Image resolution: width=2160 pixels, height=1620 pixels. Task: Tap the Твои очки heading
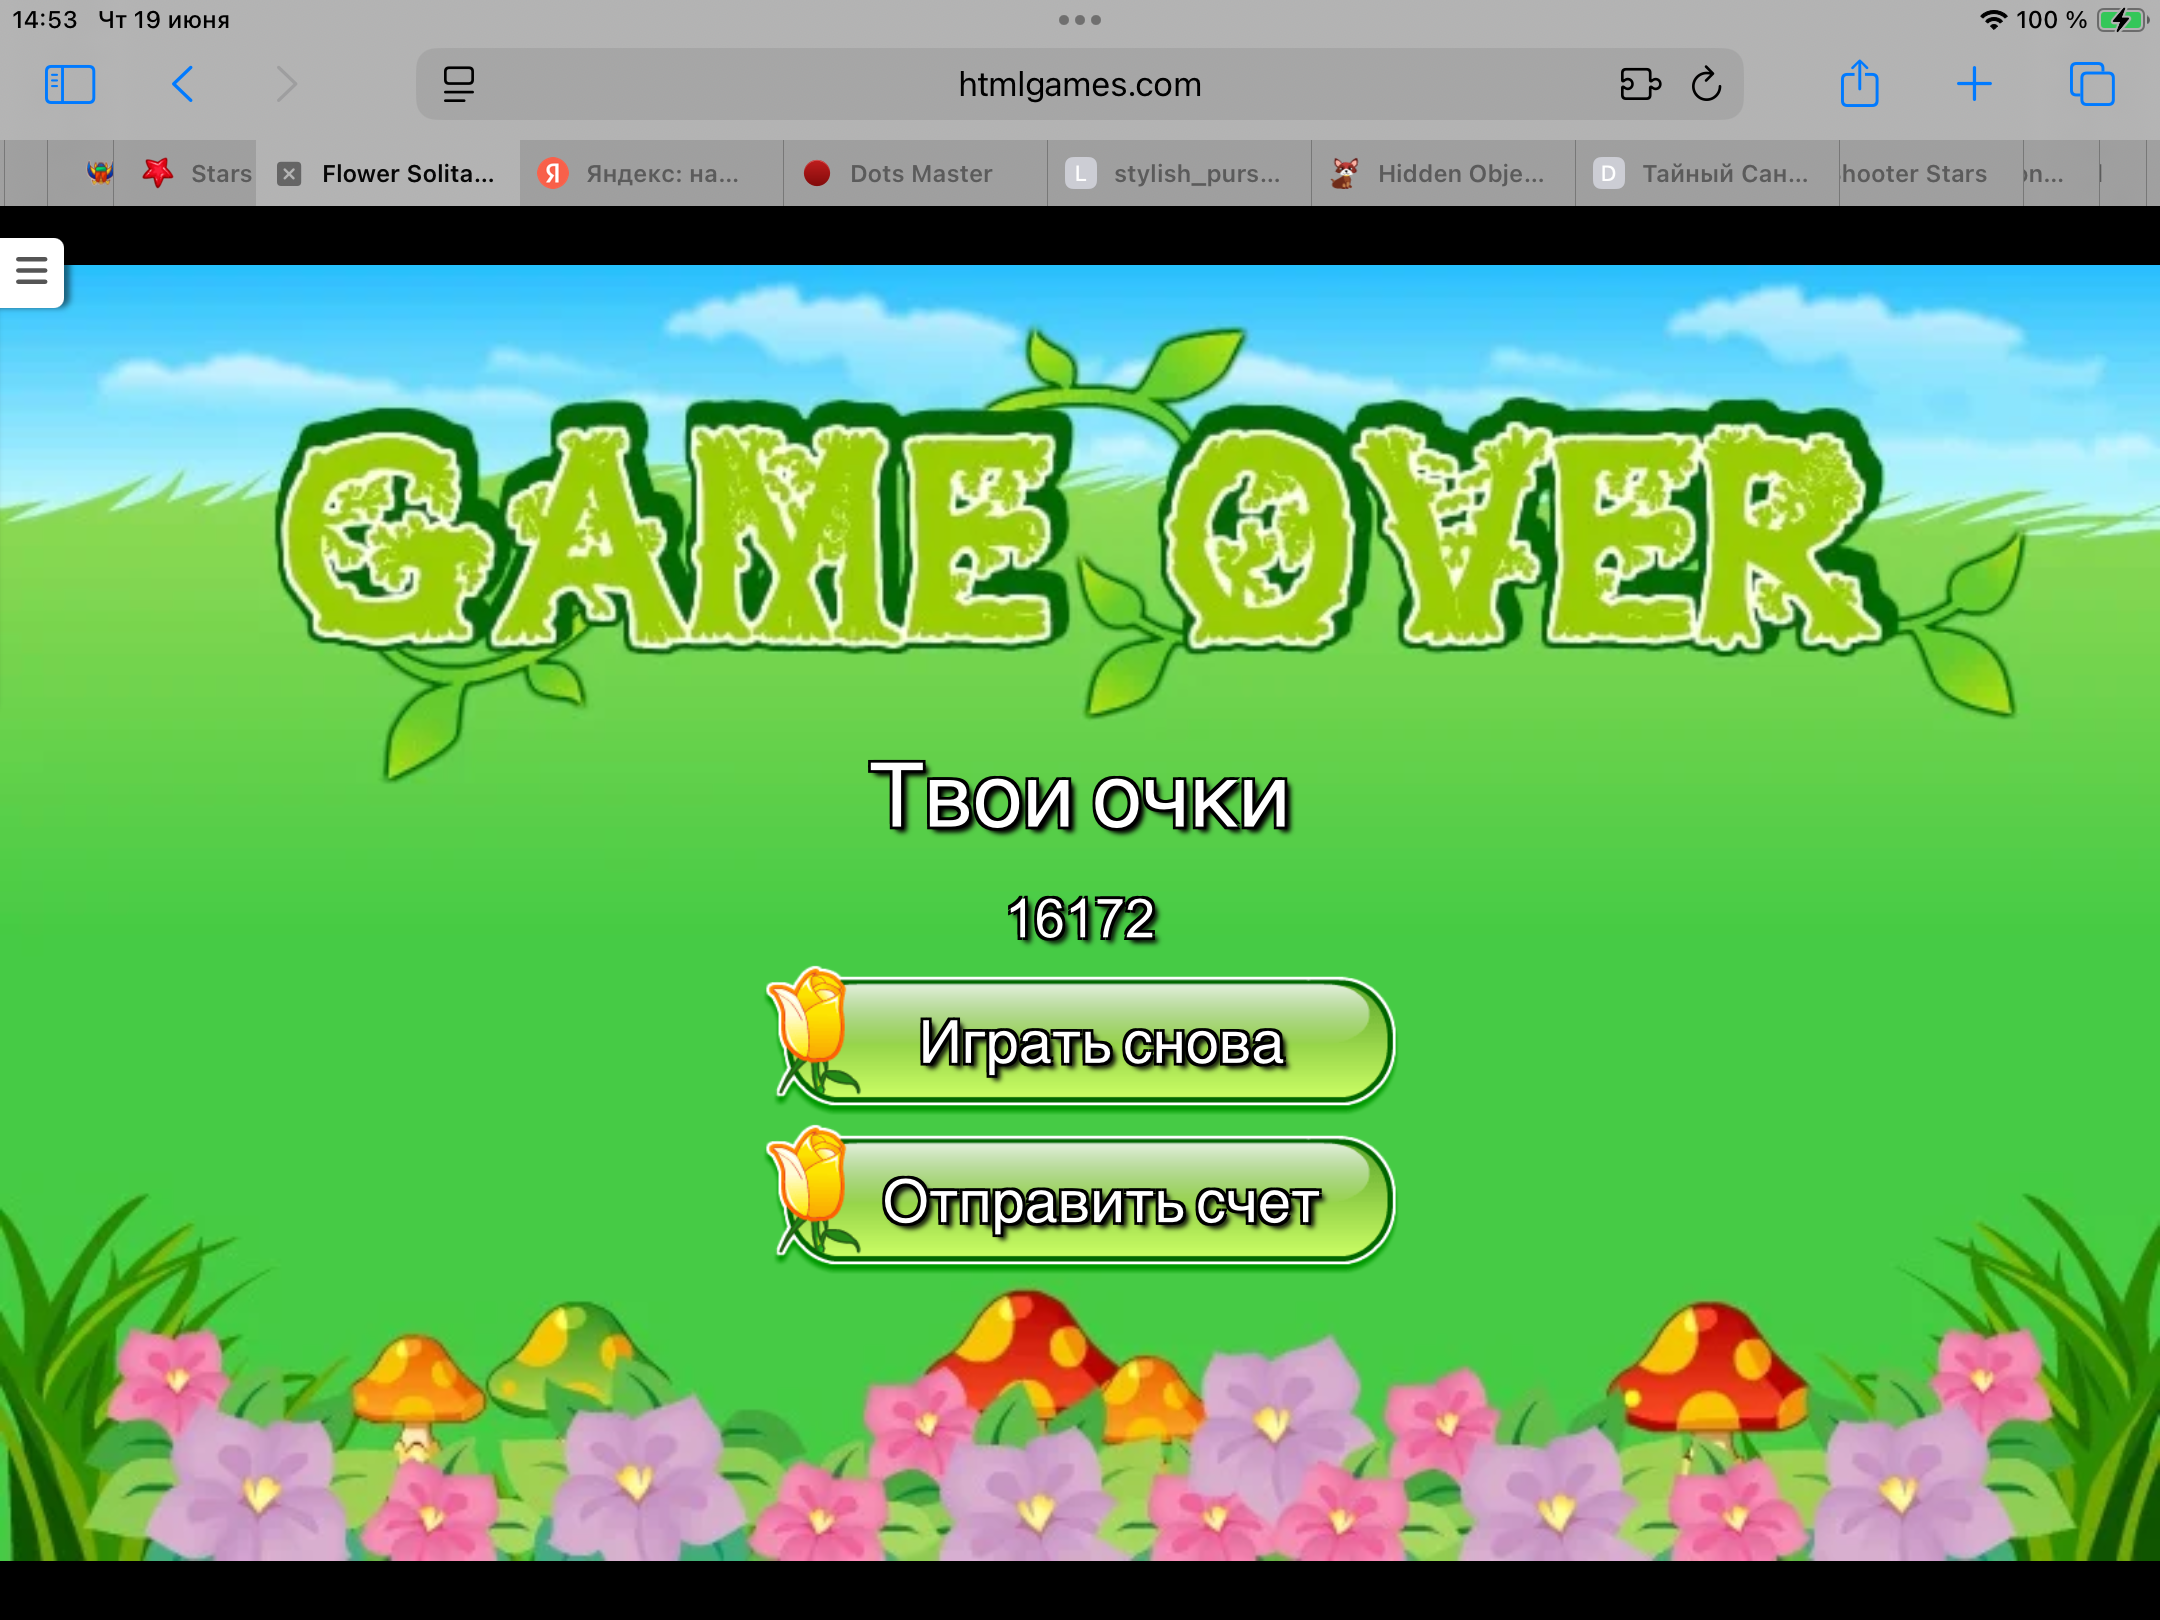click(1080, 798)
